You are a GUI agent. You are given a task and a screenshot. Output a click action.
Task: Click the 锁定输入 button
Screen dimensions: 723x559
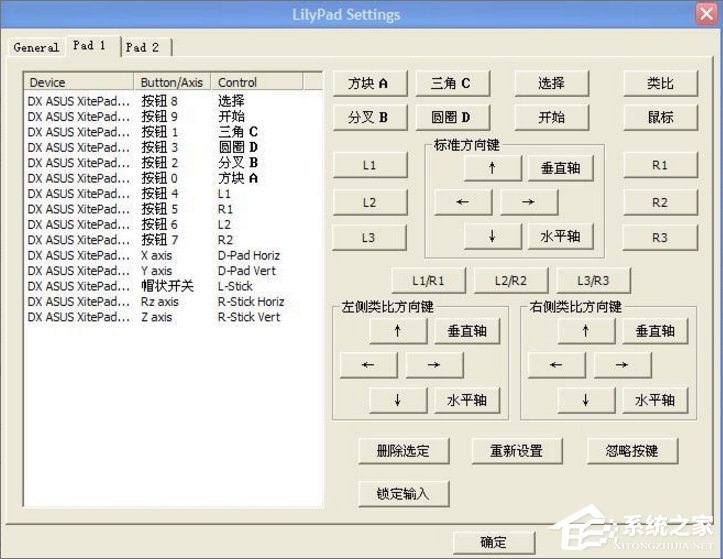[x=404, y=493]
